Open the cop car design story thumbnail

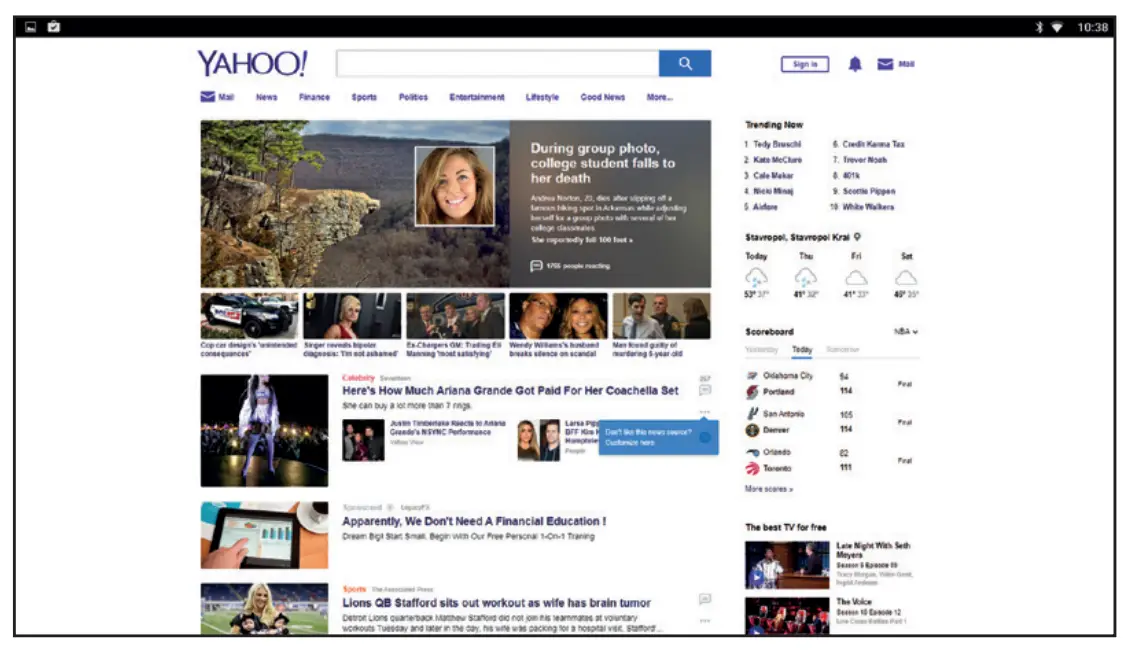(x=249, y=316)
